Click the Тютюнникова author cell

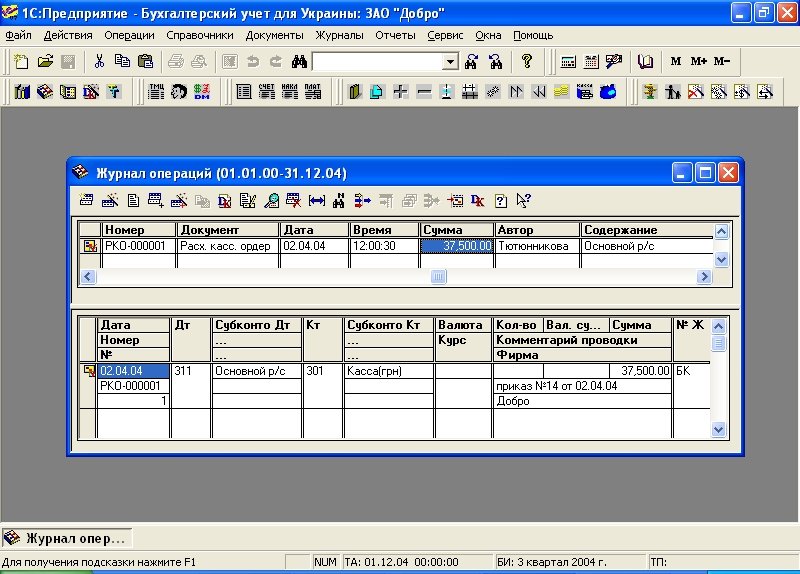537,246
